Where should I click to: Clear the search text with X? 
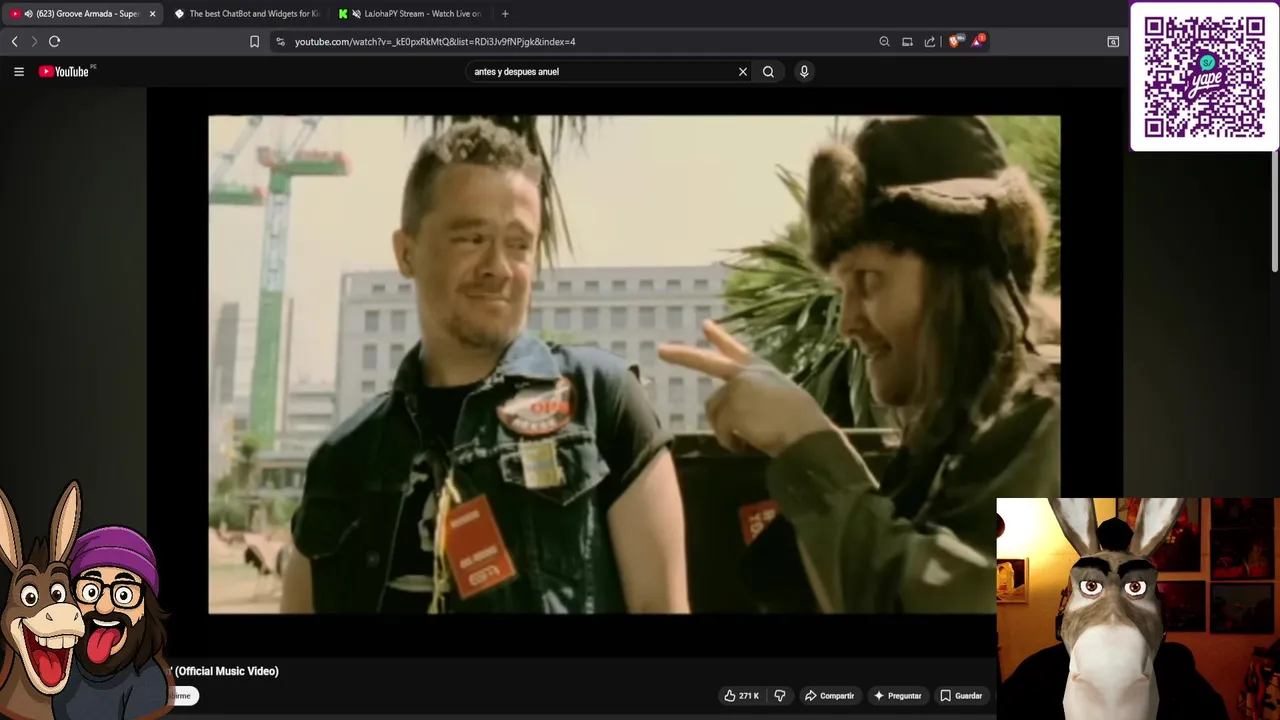tap(743, 72)
